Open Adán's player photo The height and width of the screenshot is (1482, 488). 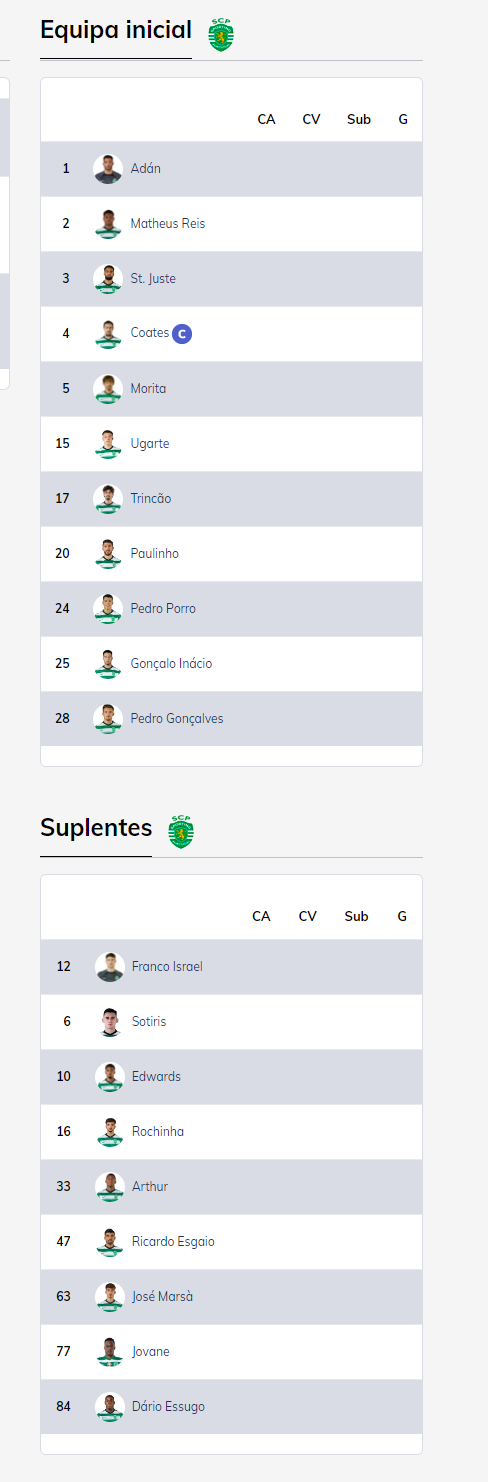click(x=108, y=169)
